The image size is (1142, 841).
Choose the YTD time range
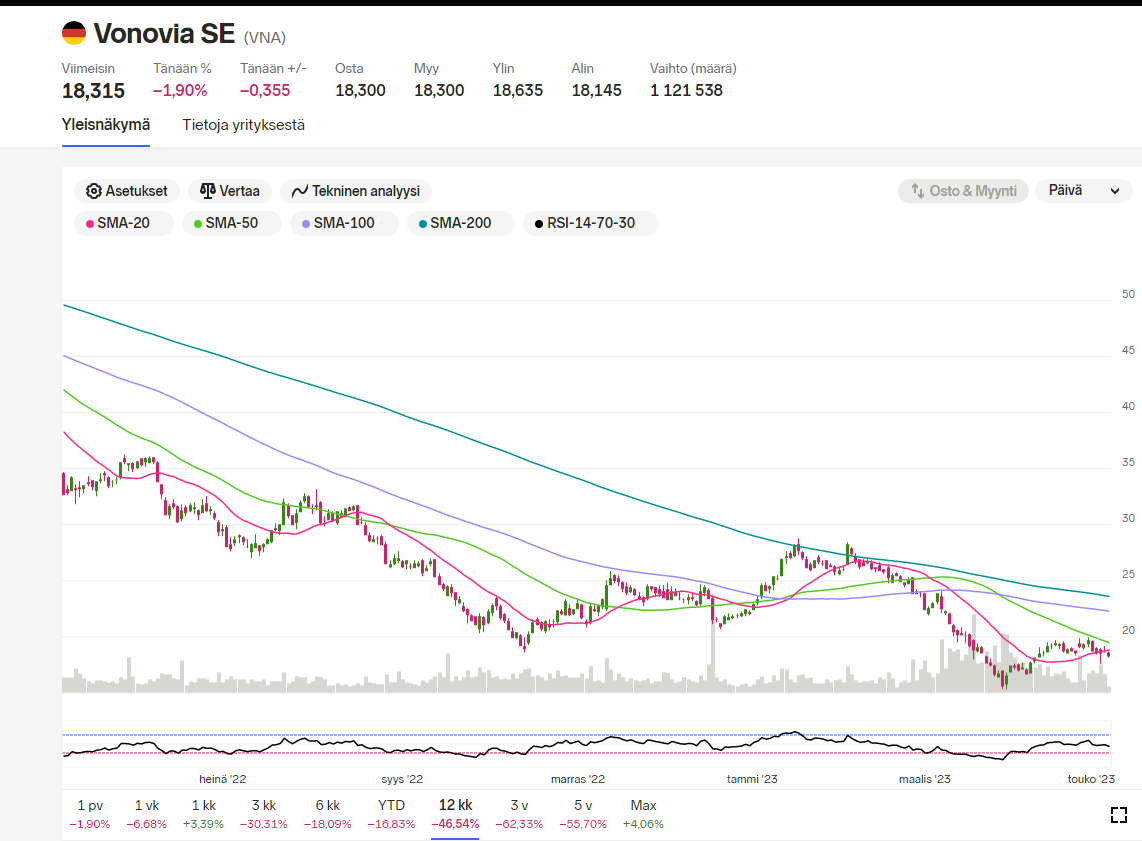click(x=391, y=806)
